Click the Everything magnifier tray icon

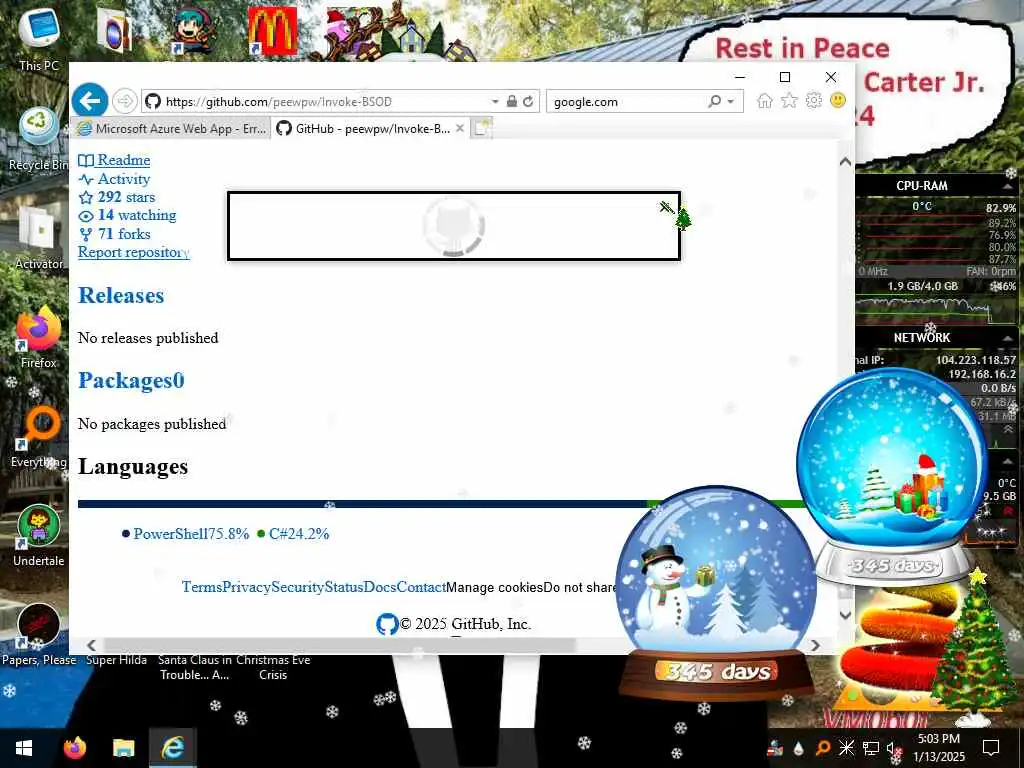(x=823, y=748)
